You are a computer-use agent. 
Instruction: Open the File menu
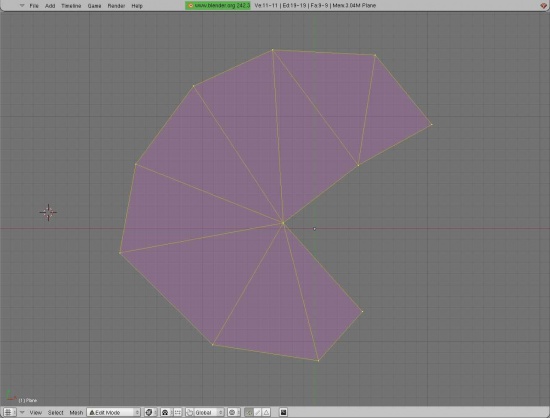(x=34, y=6)
